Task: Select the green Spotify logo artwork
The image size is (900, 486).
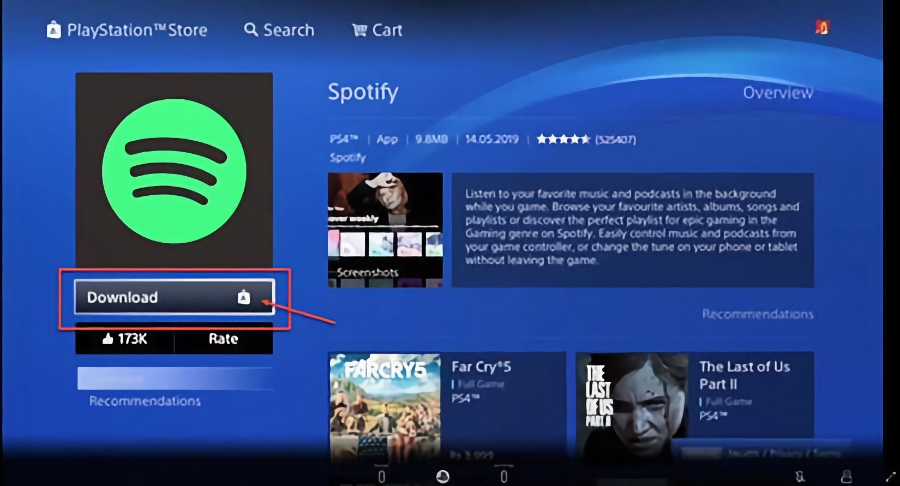Action: (174, 170)
